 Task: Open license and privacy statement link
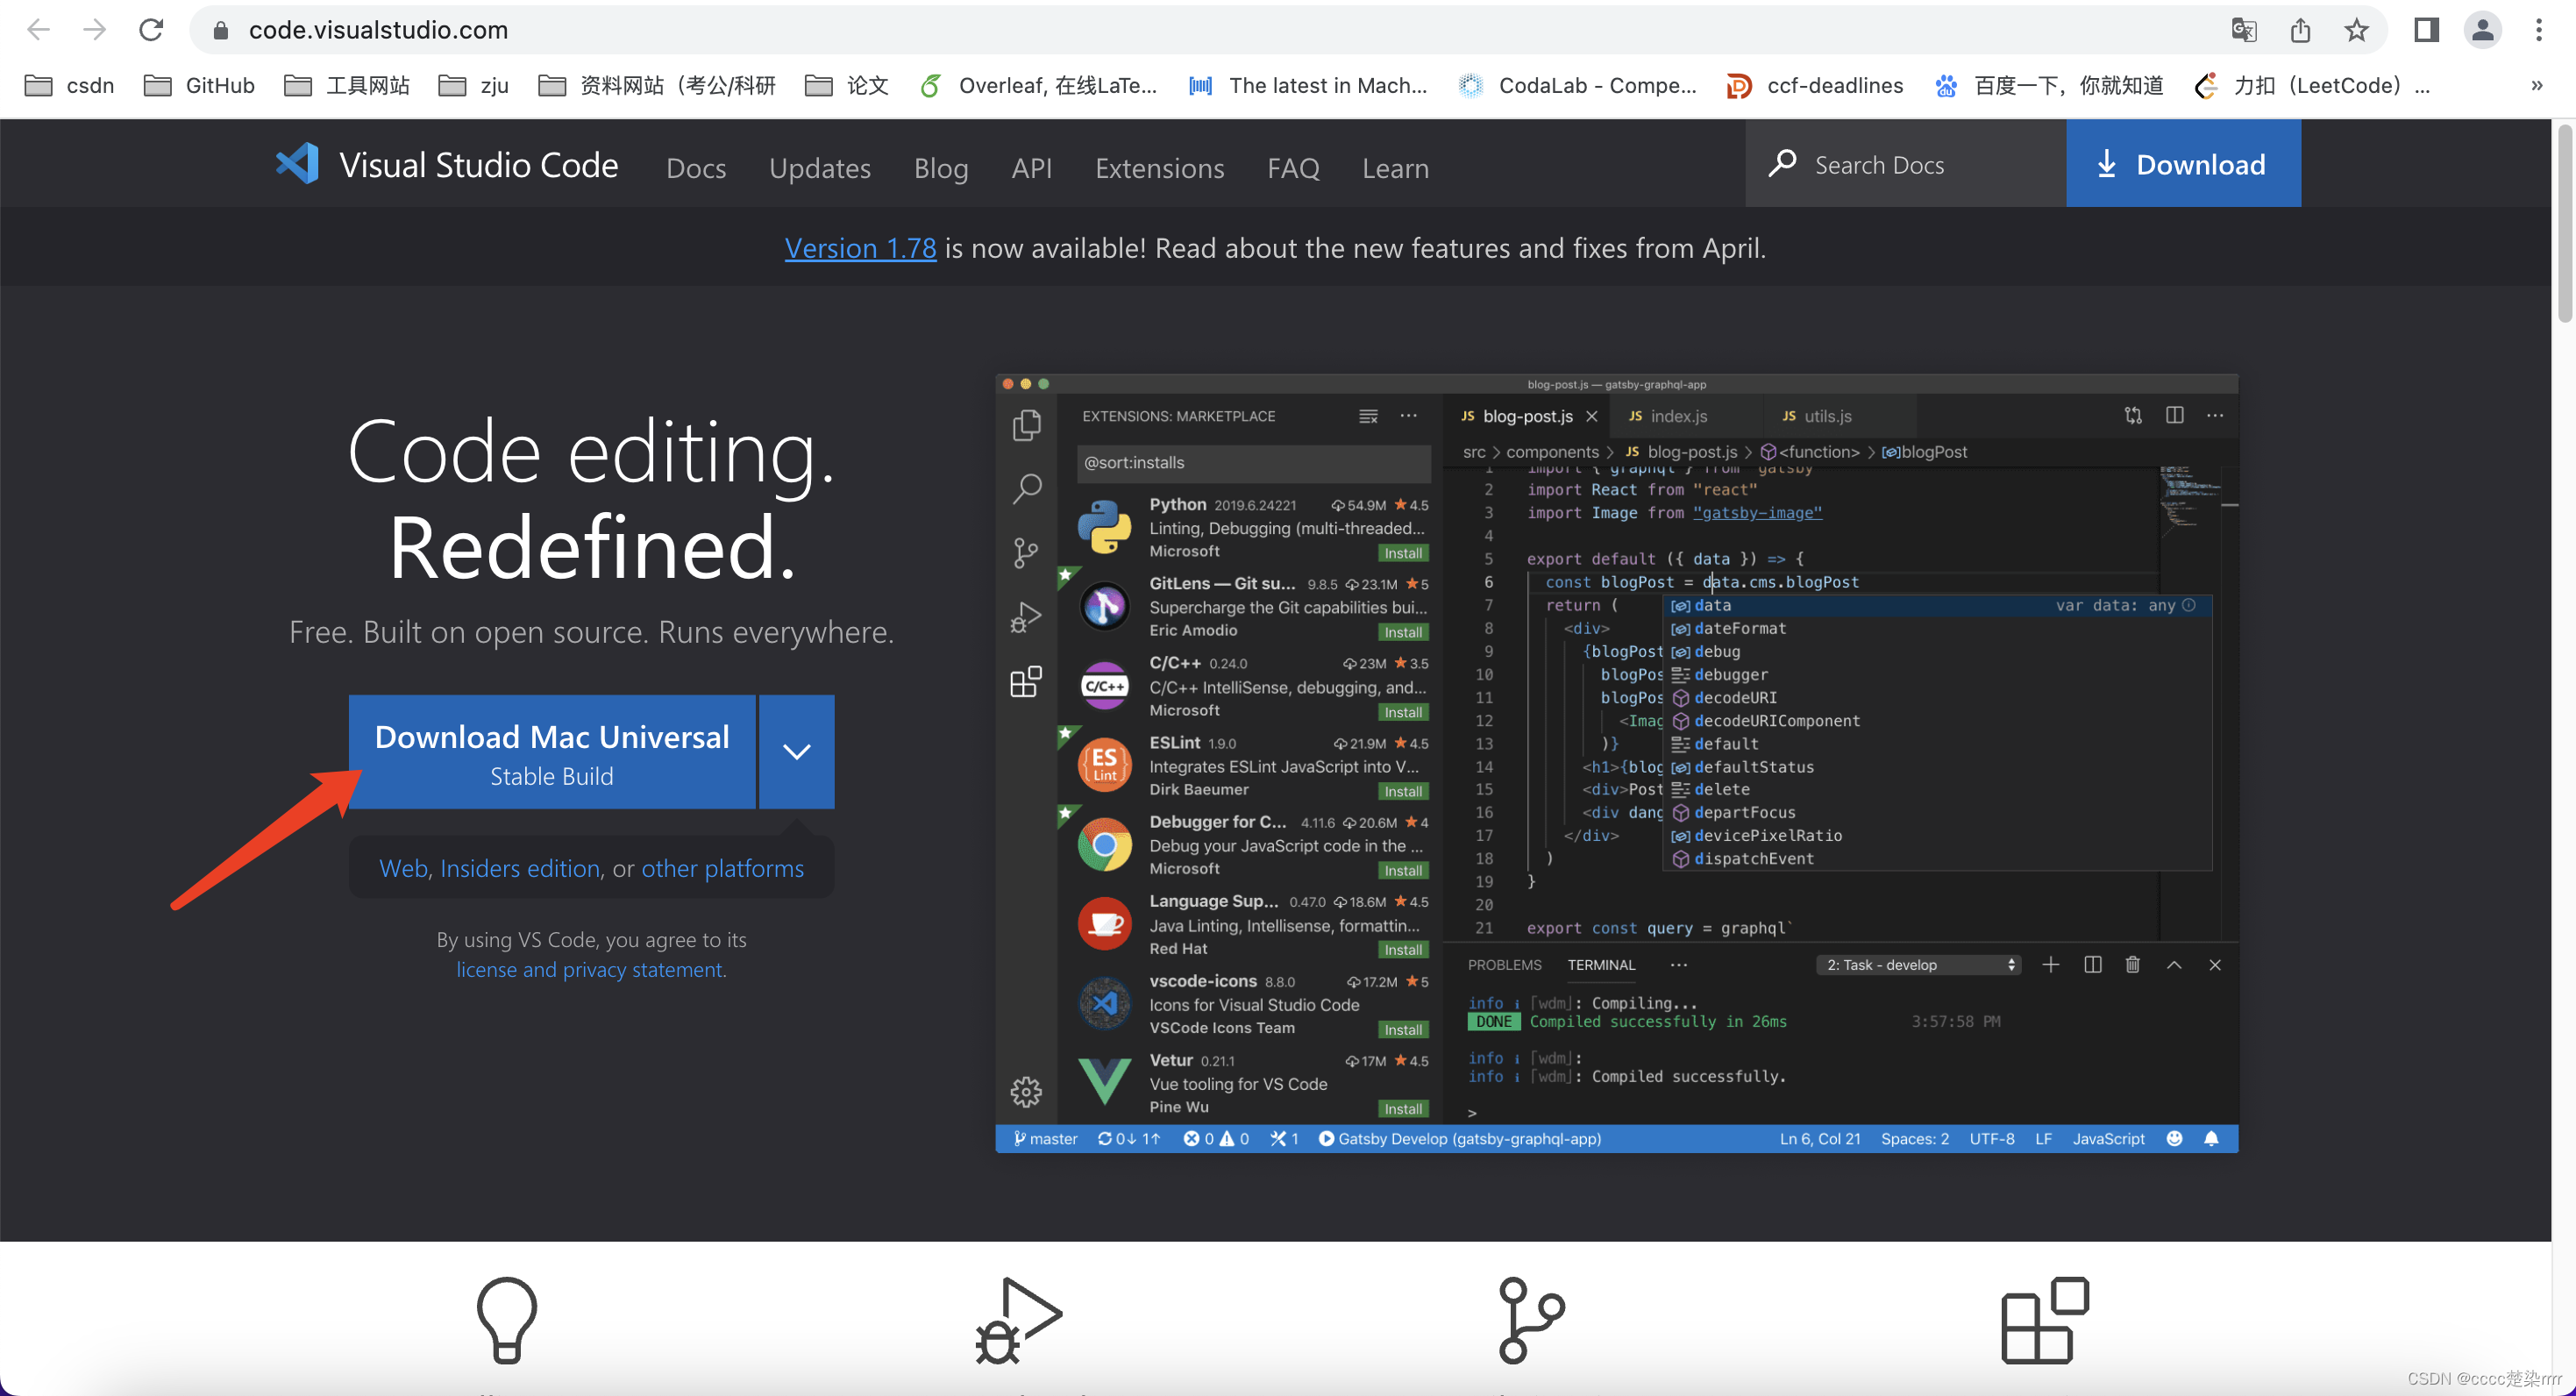coord(591,969)
